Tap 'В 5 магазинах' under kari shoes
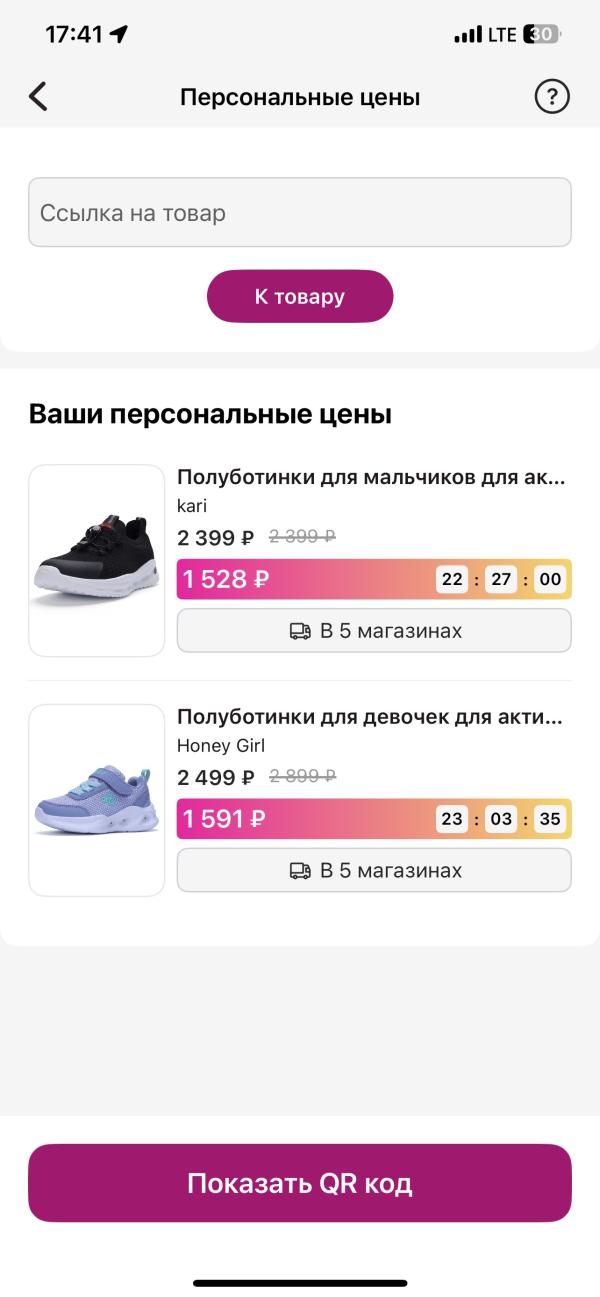This screenshot has height=1297, width=600. (391, 631)
